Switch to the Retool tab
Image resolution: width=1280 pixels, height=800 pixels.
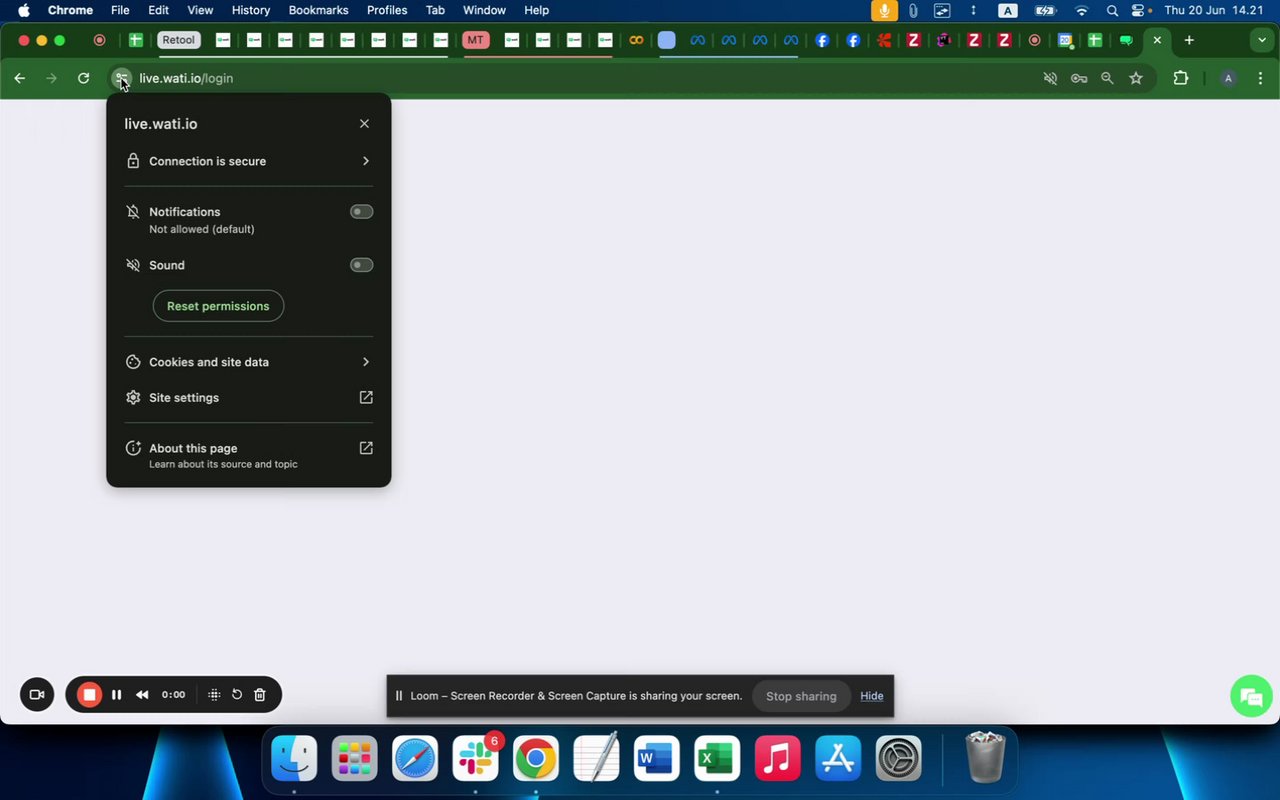point(179,40)
